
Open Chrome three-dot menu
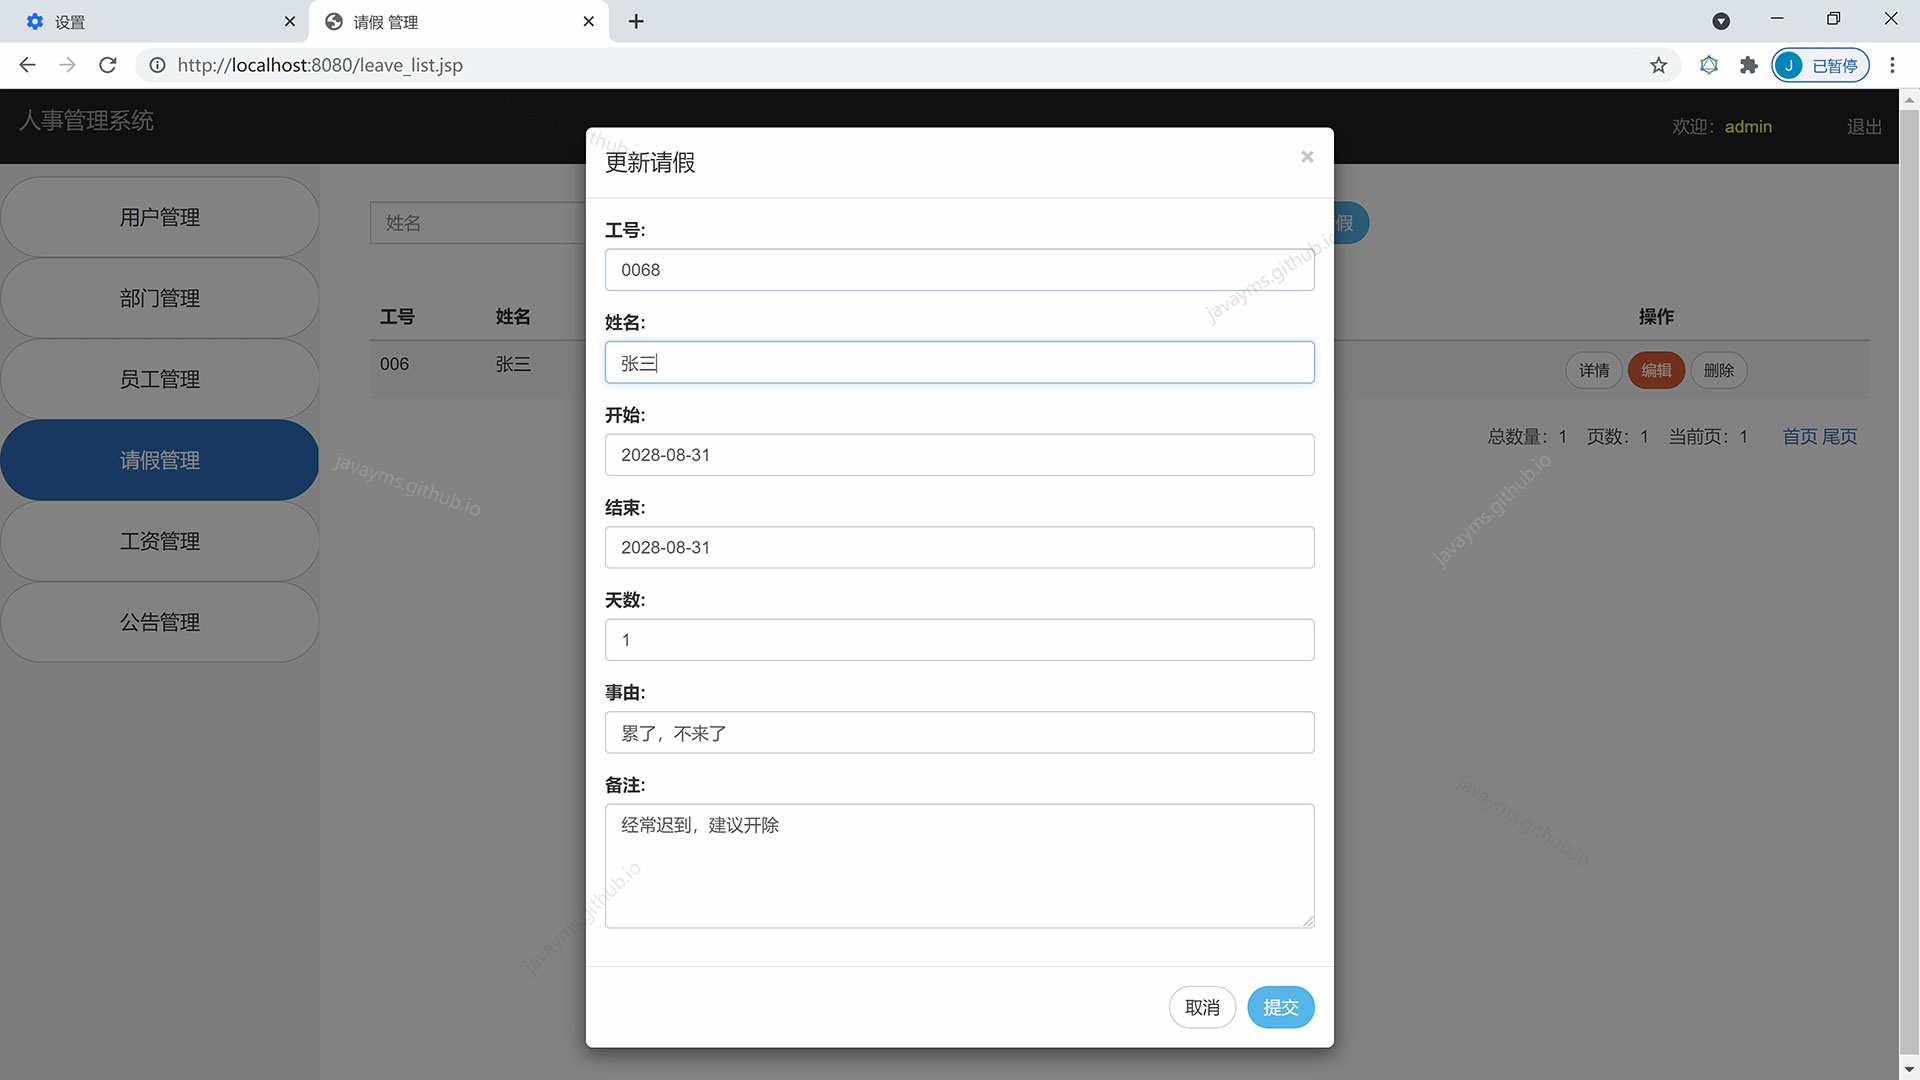(1891, 65)
